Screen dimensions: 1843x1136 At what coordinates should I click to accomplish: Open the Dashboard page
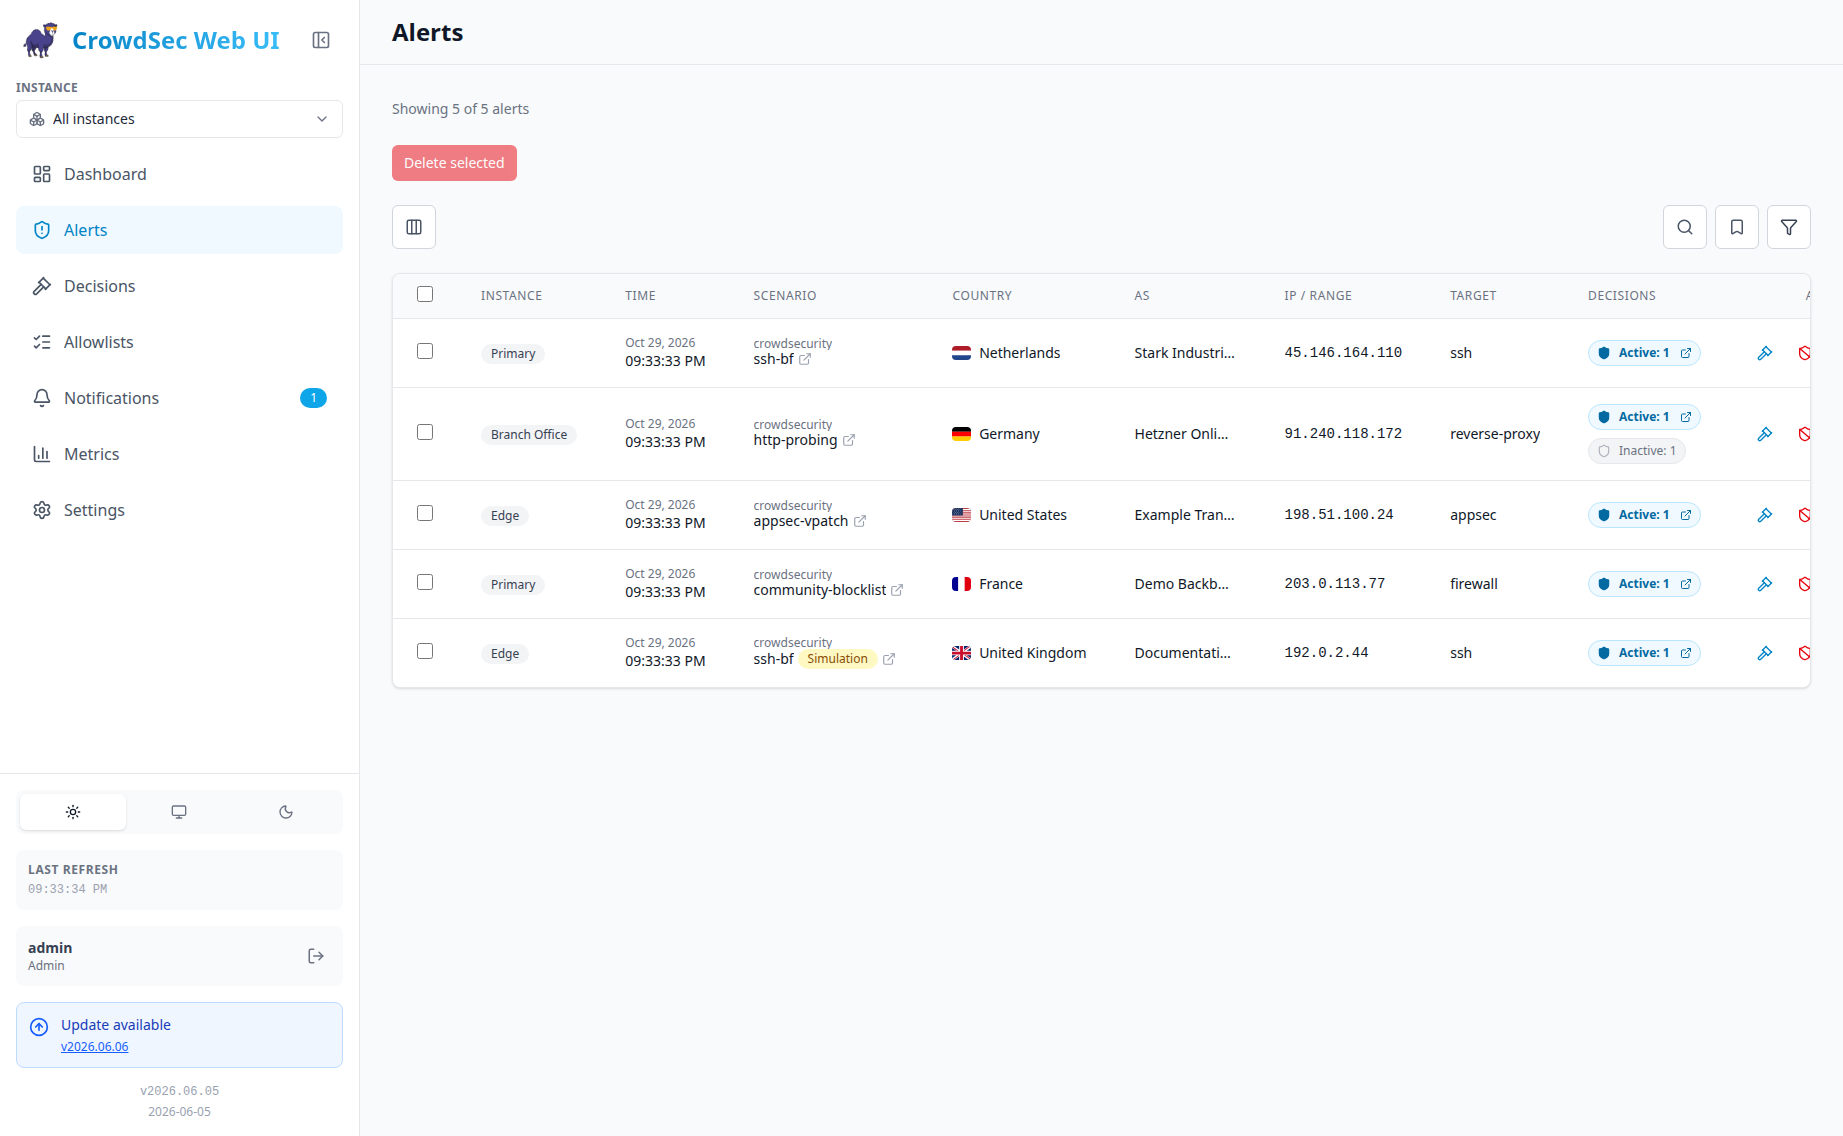[179, 174]
